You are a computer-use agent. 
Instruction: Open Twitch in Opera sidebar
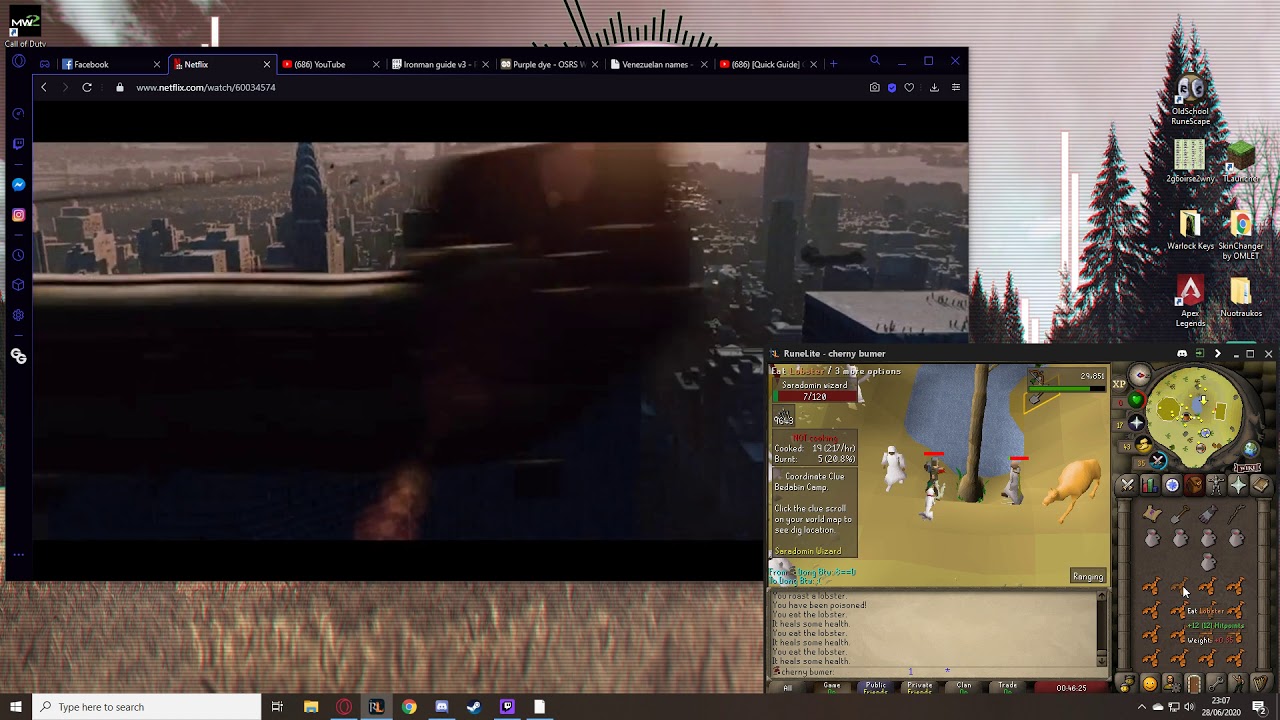[18, 144]
